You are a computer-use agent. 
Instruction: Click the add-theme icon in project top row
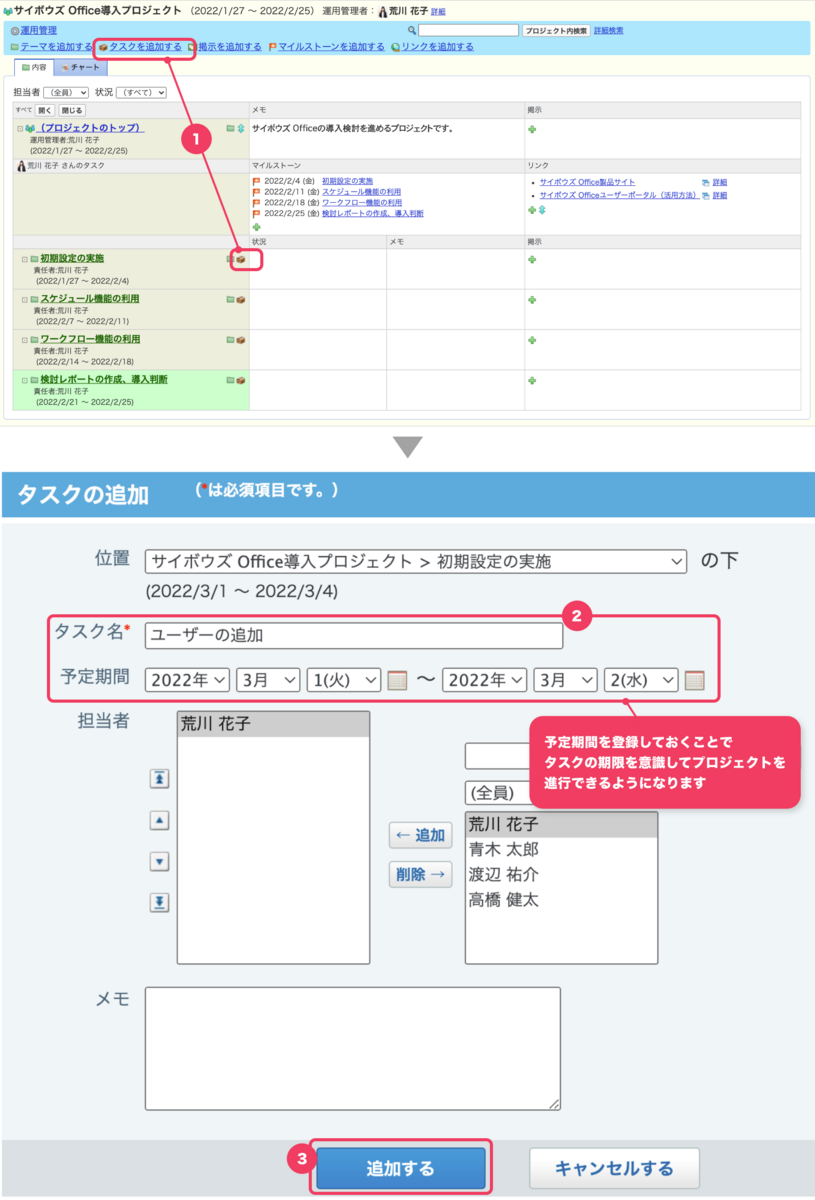pyautogui.click(x=231, y=129)
